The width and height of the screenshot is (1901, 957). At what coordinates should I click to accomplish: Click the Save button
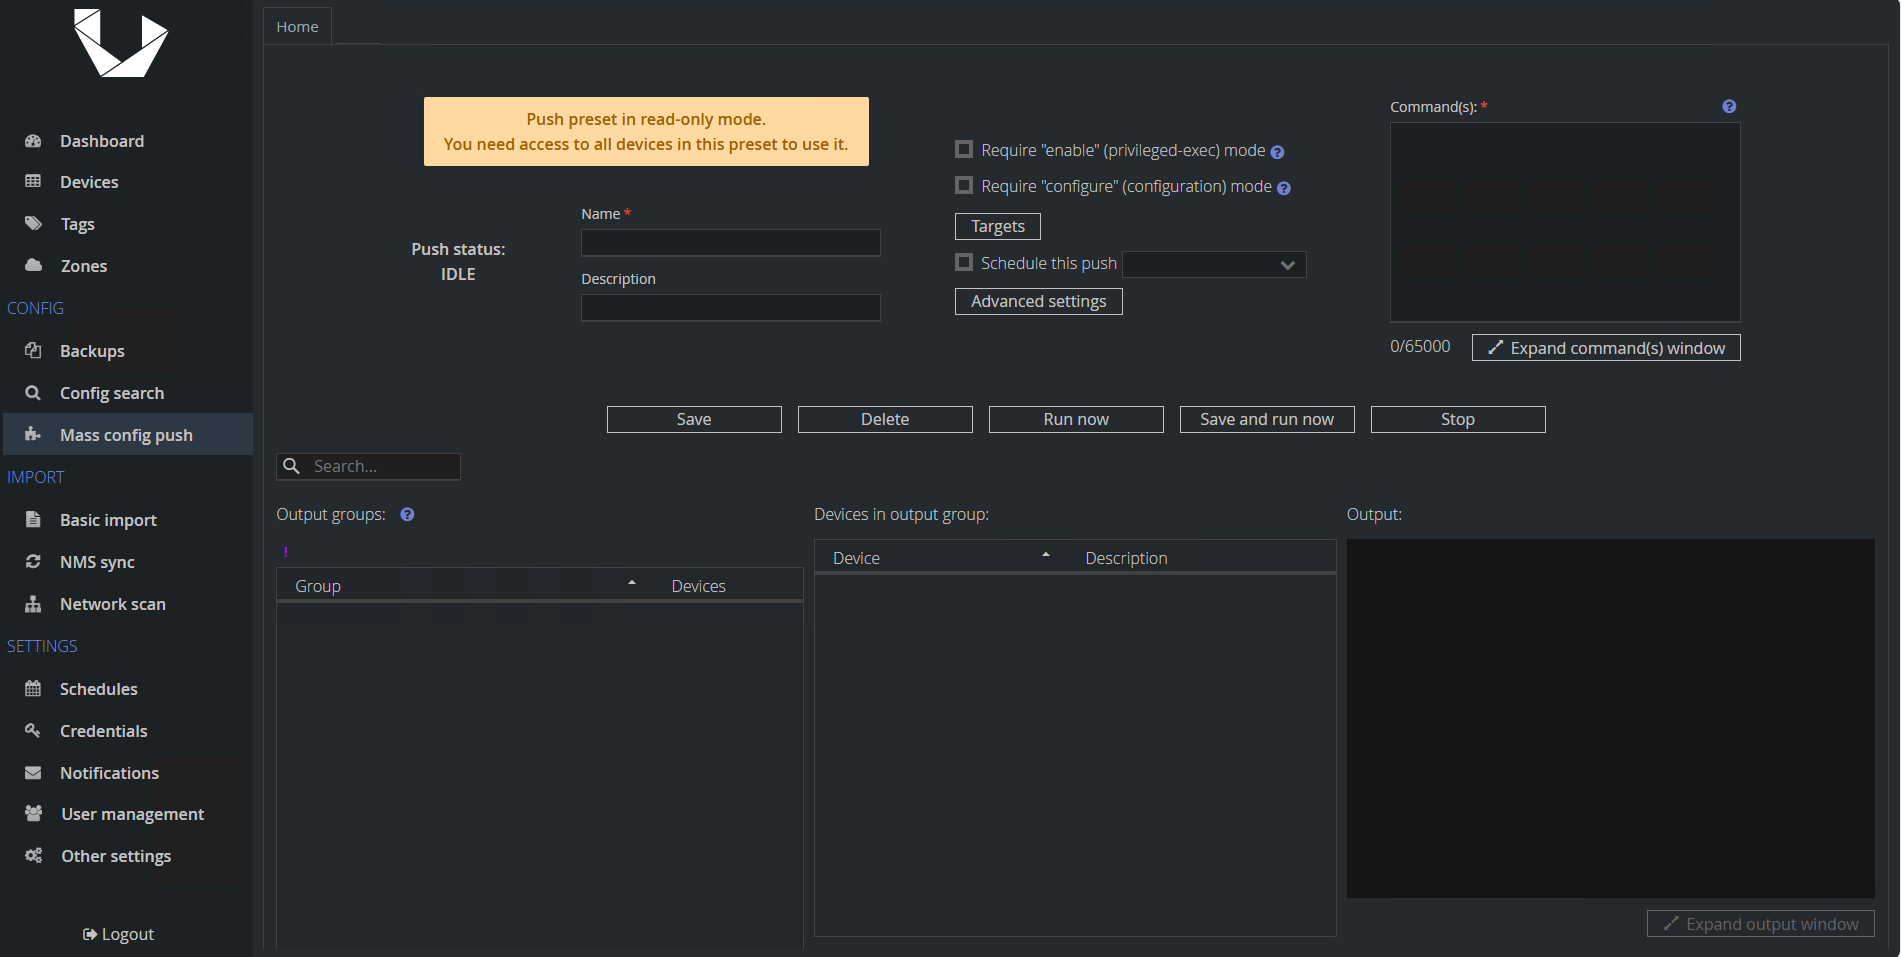[694, 419]
